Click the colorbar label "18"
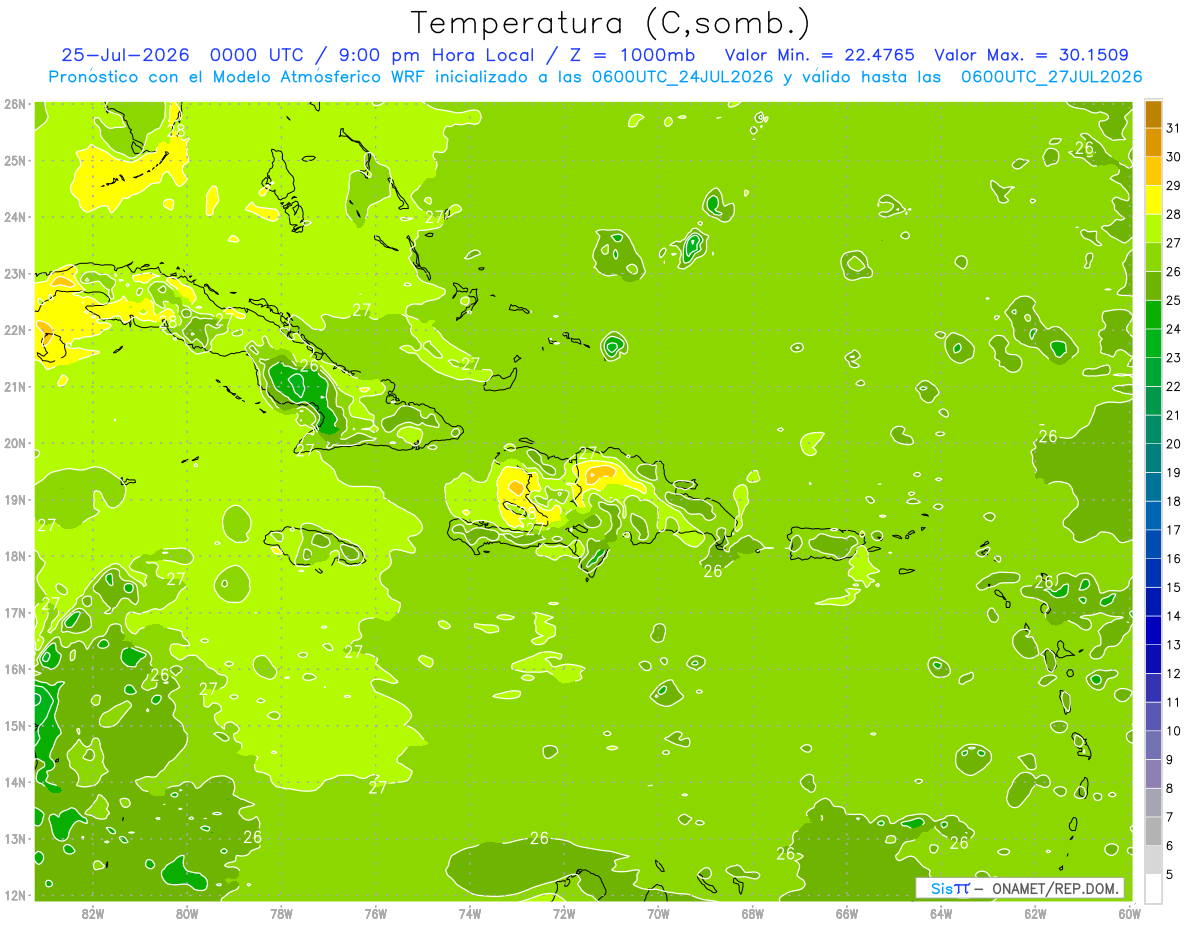This screenshot has width=1200, height=927. pyautogui.click(x=1174, y=501)
